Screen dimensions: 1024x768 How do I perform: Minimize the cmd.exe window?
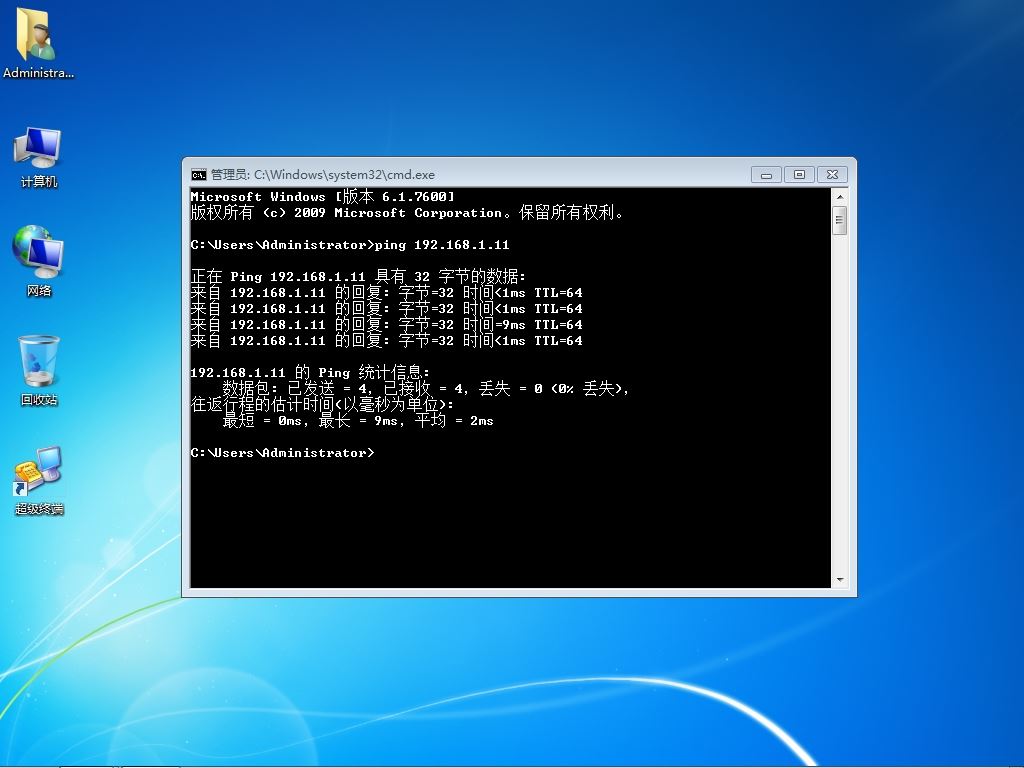[x=766, y=174]
